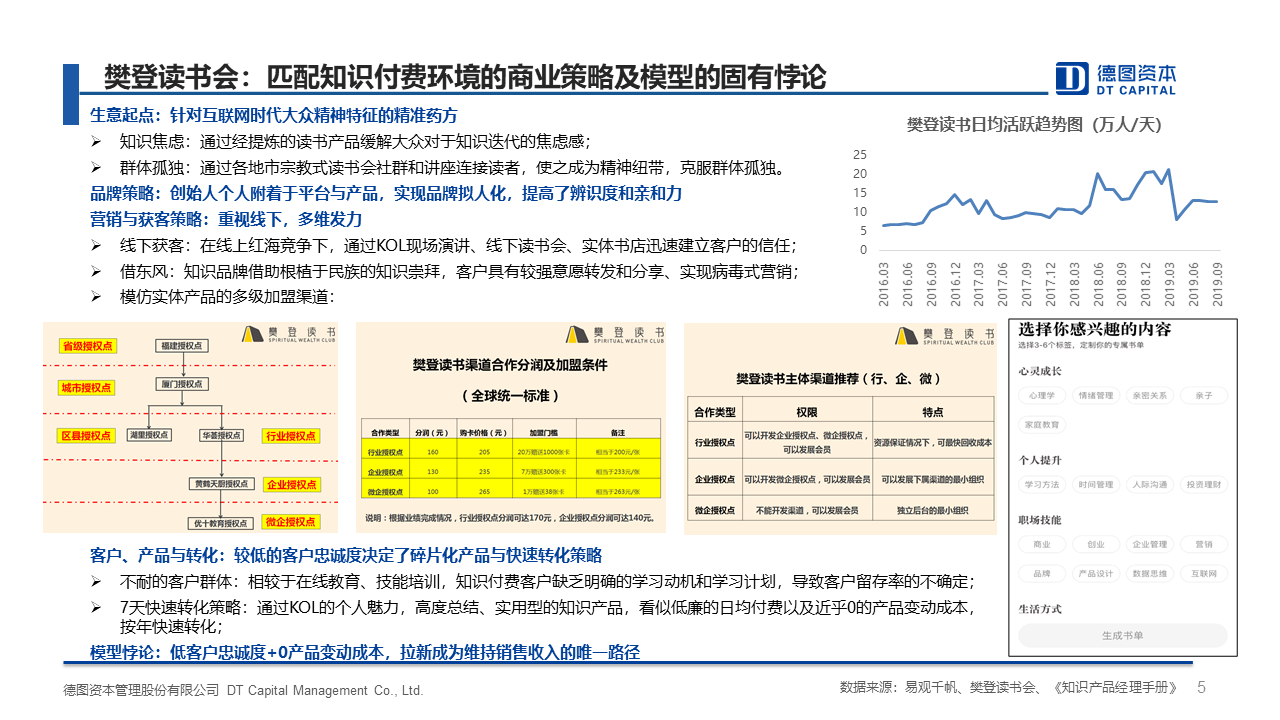
Task: Click the yellow 省级授权点 label
Action: (88, 346)
